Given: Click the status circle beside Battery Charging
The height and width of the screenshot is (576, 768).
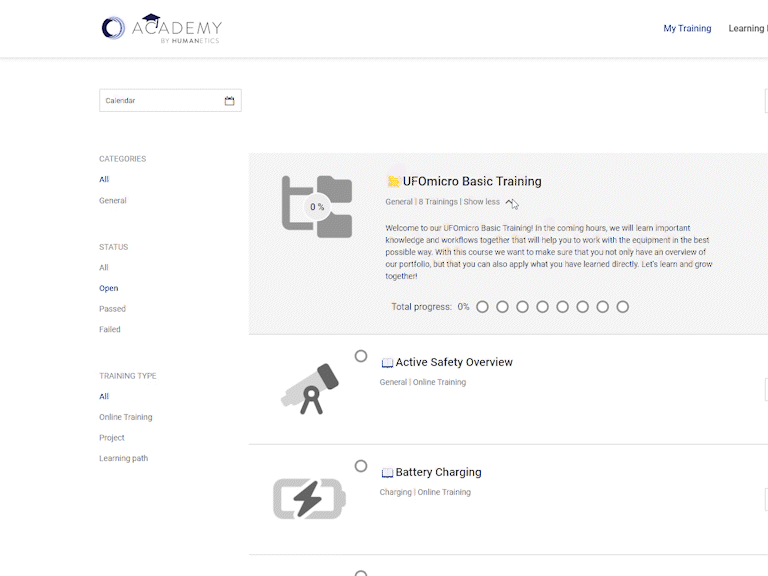Looking at the screenshot, I should coord(361,466).
